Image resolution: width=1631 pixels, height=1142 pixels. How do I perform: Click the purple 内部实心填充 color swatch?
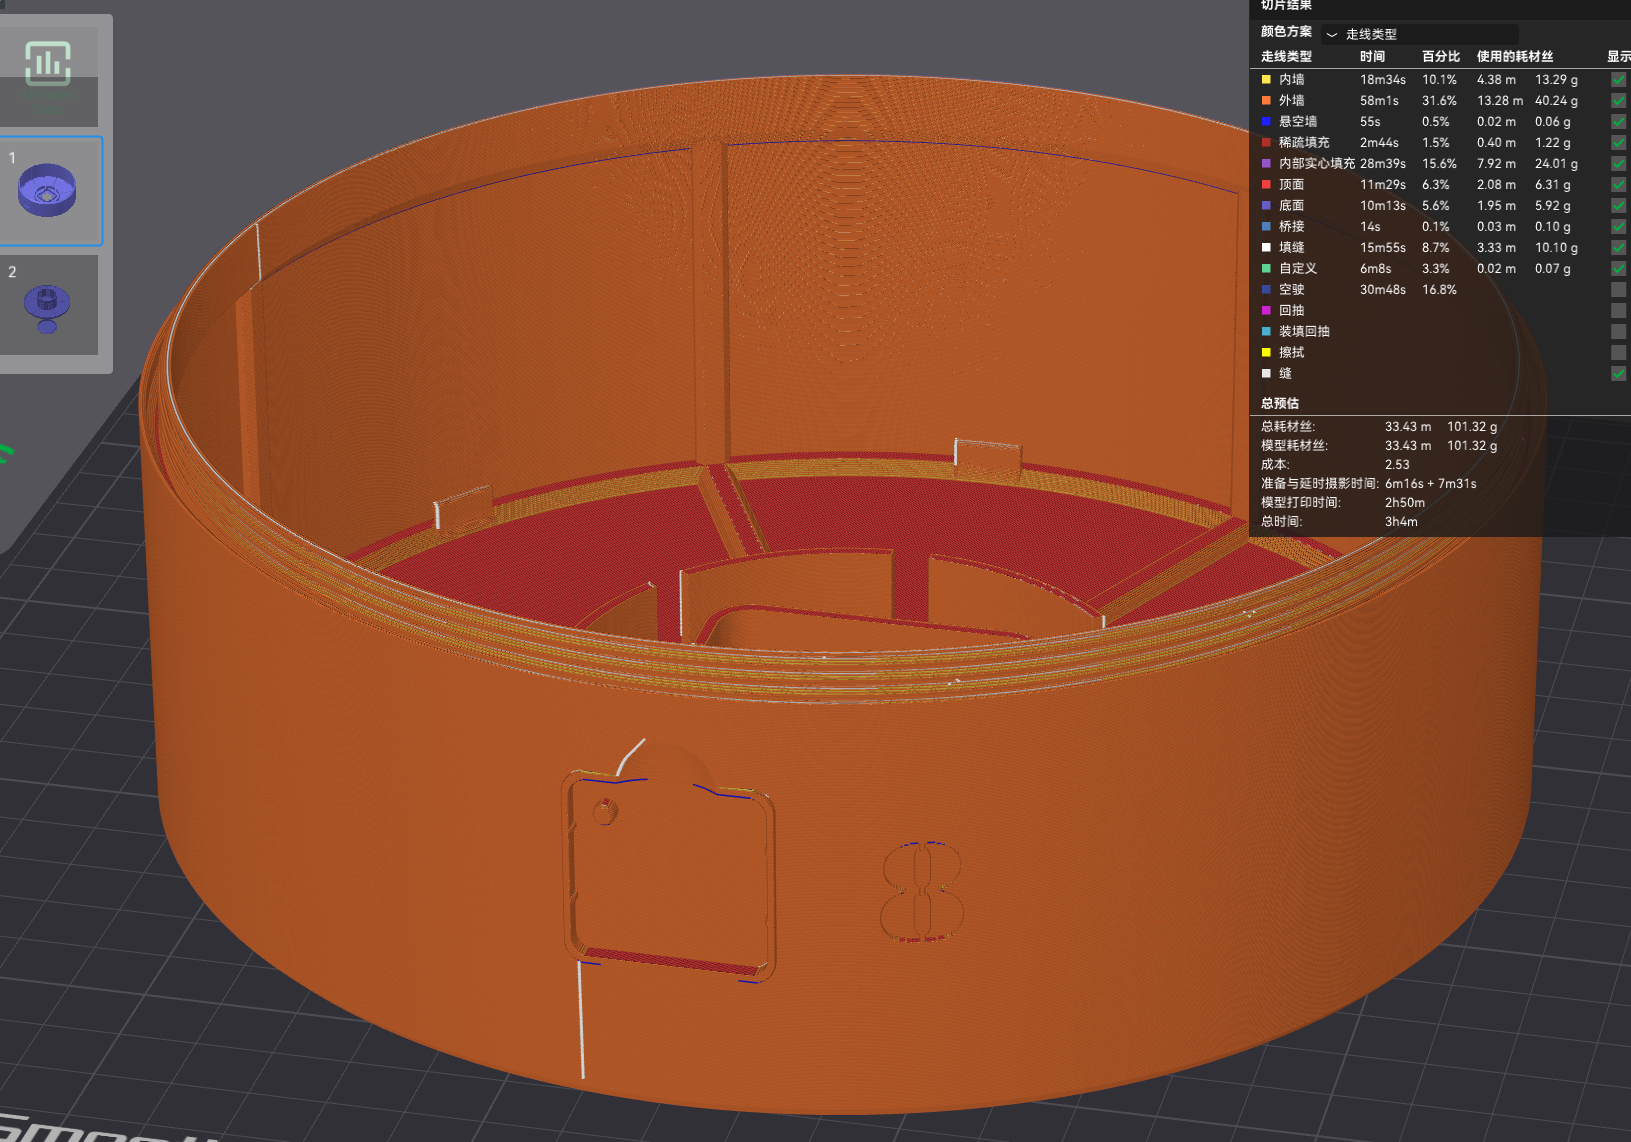[1266, 163]
